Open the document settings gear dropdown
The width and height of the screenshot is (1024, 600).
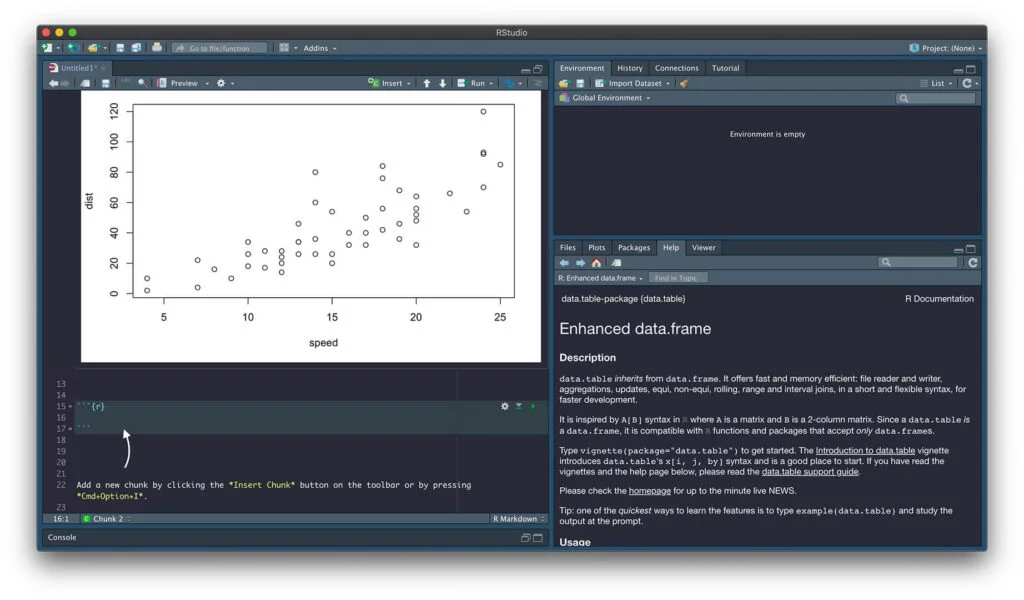[x=225, y=84]
